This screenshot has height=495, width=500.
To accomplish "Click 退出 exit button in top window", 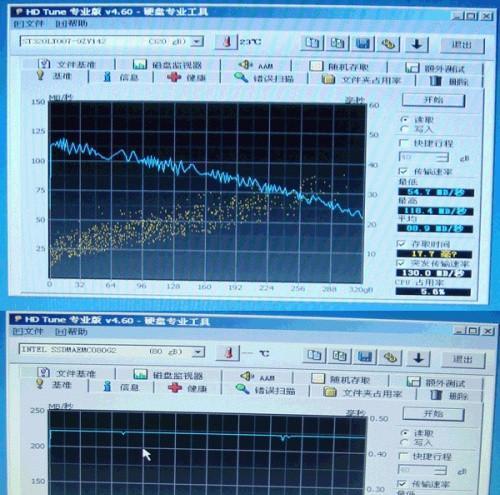I will click(462, 45).
